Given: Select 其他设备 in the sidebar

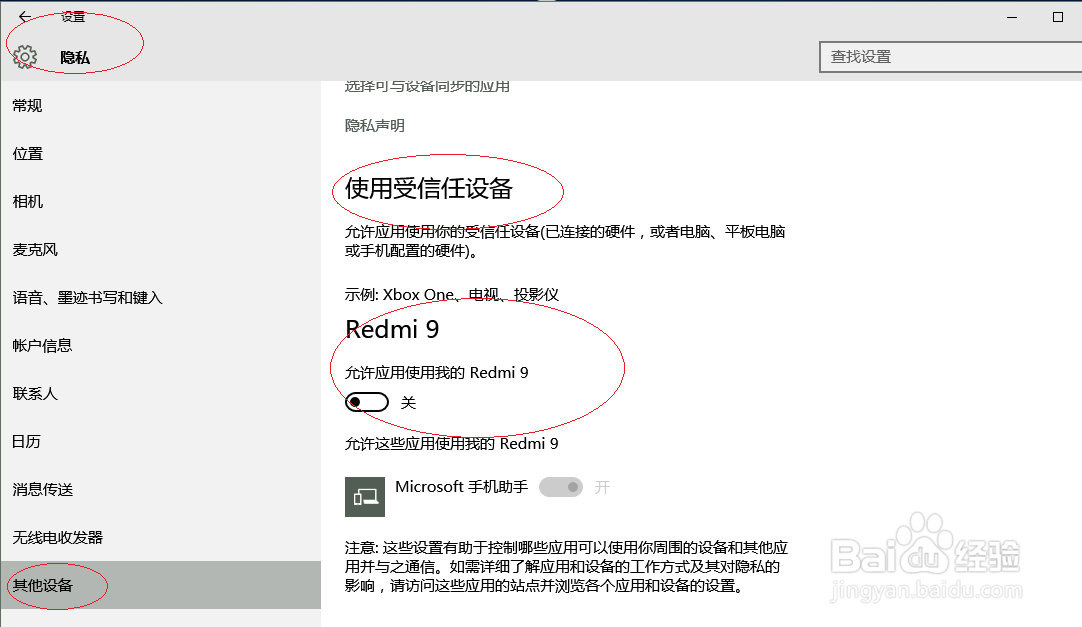Looking at the screenshot, I should [x=161, y=585].
